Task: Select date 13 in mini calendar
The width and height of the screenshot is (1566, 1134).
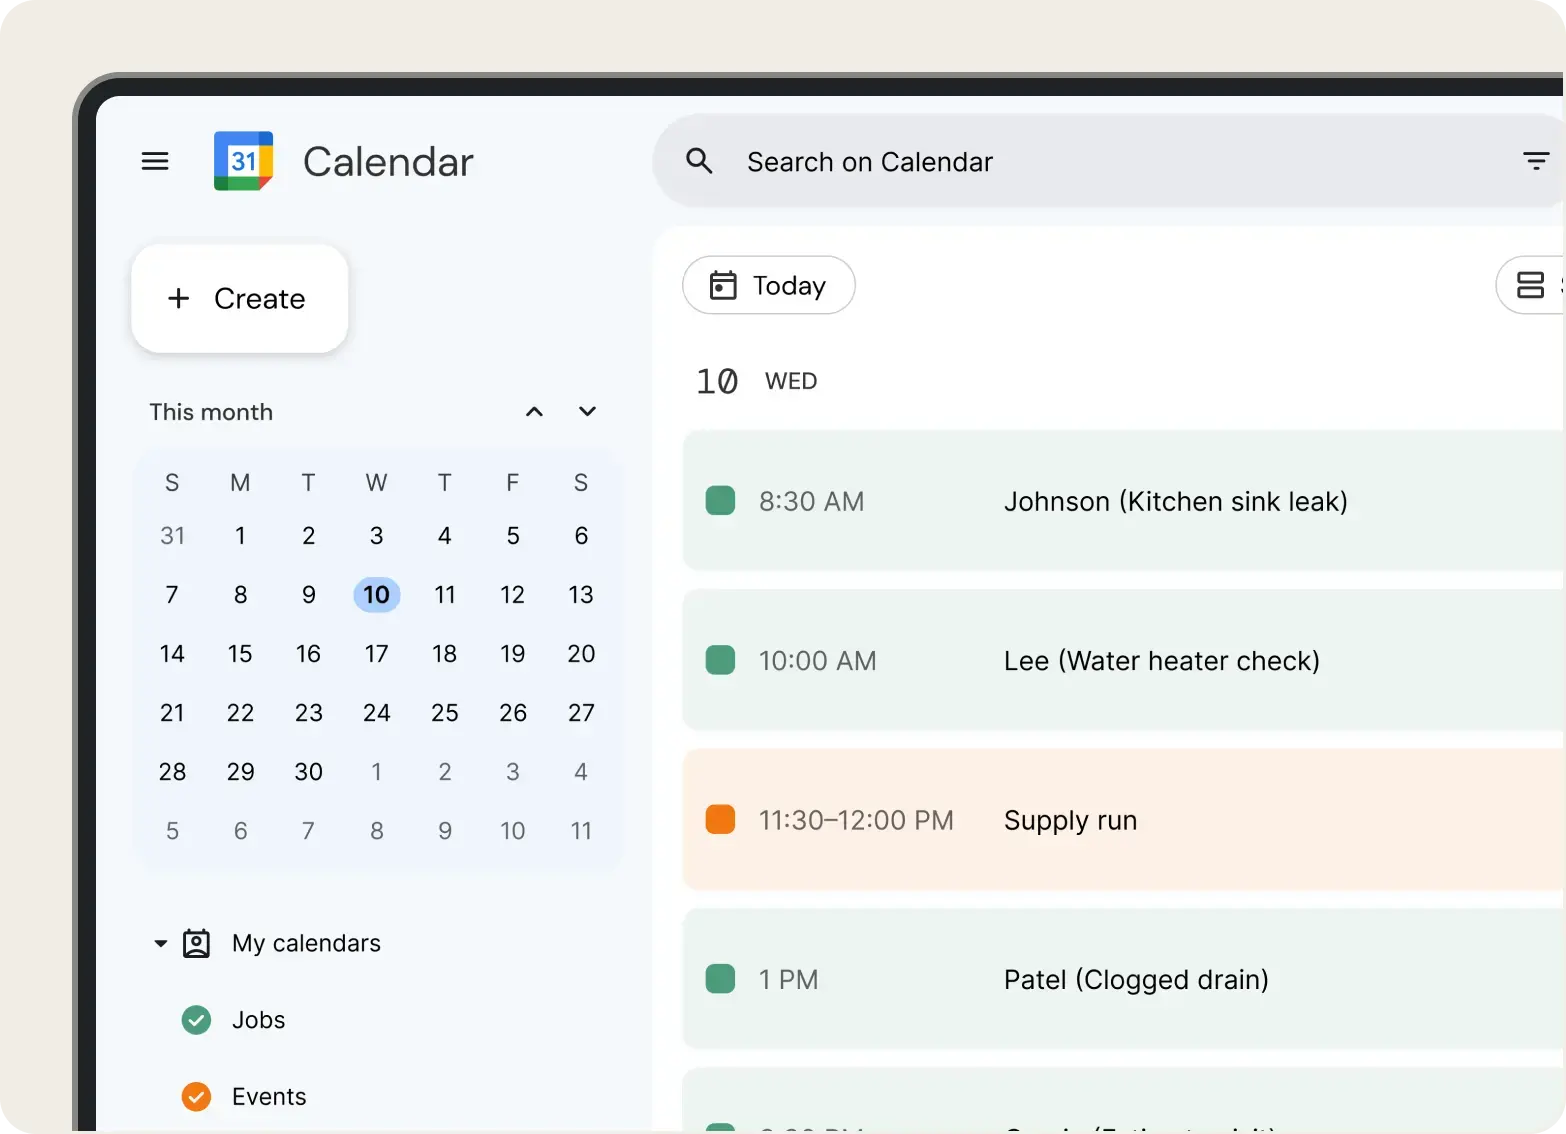Action: pyautogui.click(x=581, y=595)
